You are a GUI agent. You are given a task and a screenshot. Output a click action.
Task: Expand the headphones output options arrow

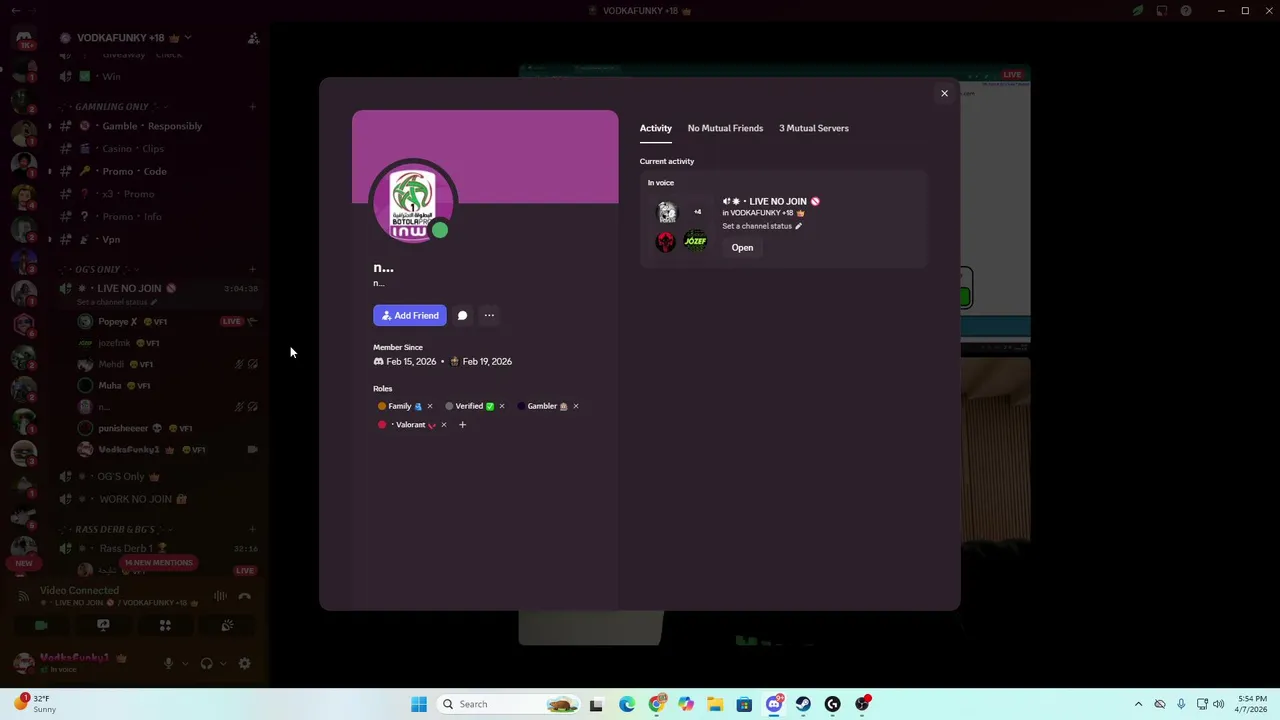(222, 663)
